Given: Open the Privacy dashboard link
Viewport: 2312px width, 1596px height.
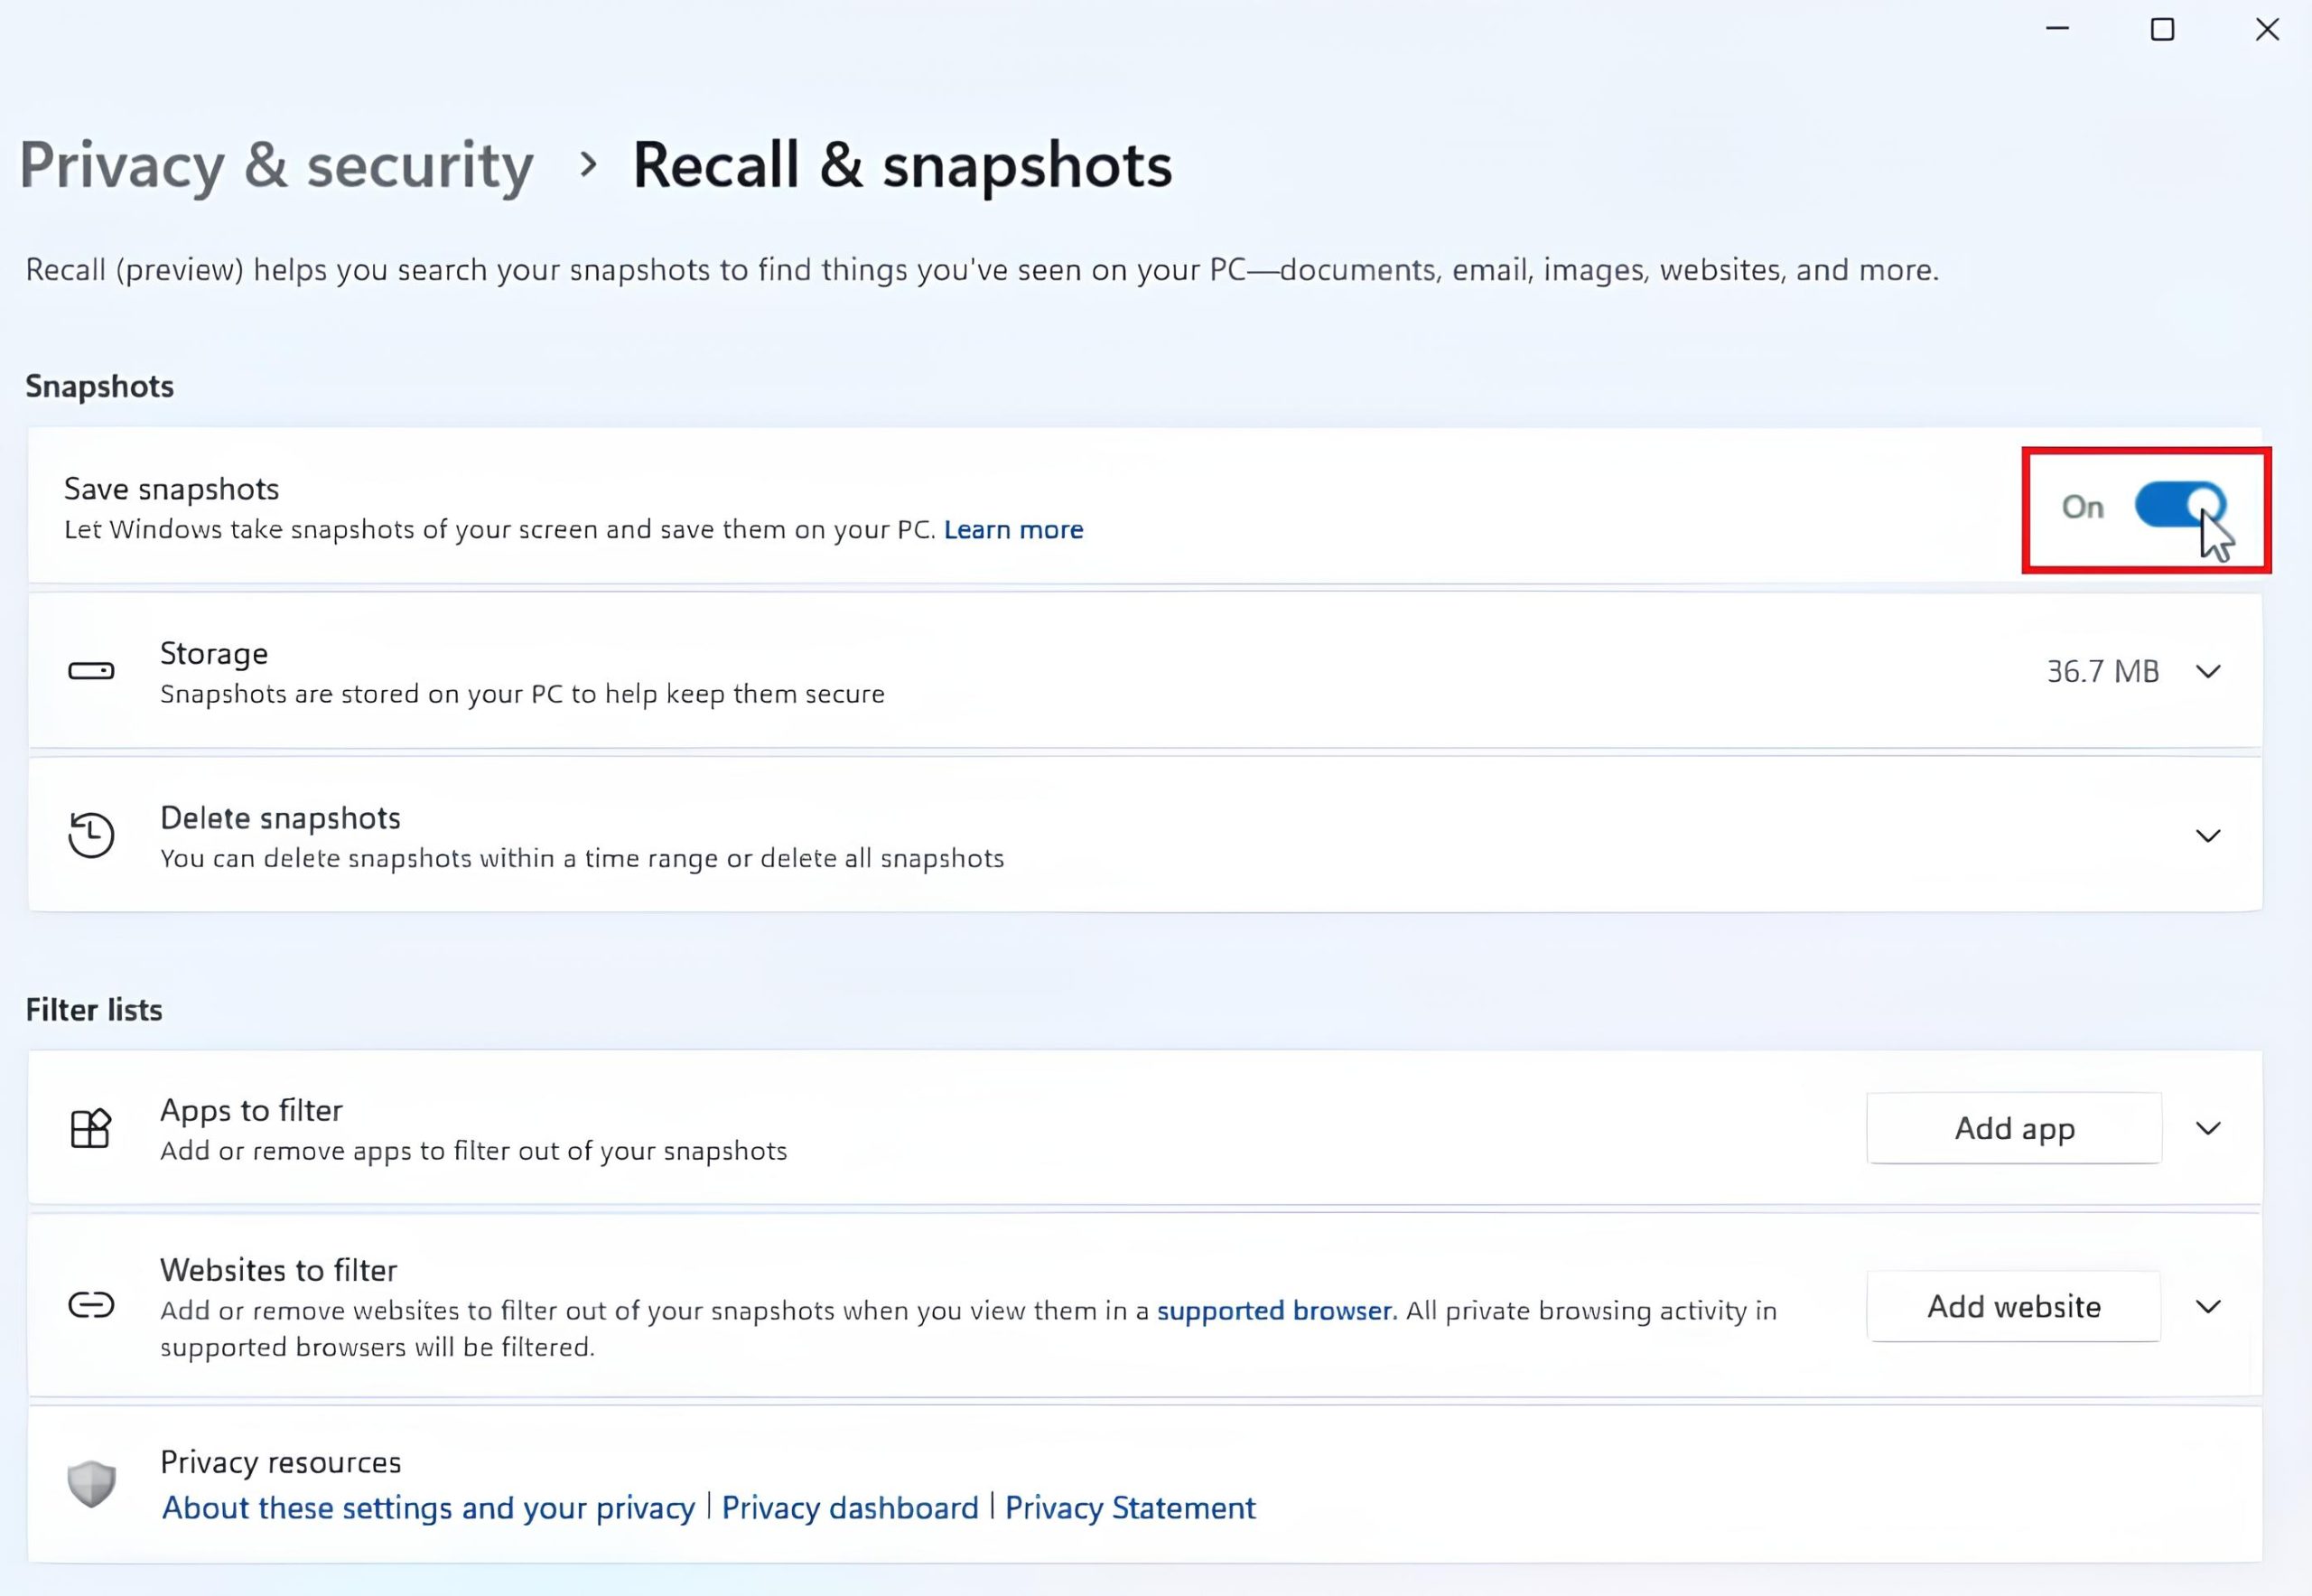Looking at the screenshot, I should [850, 1508].
